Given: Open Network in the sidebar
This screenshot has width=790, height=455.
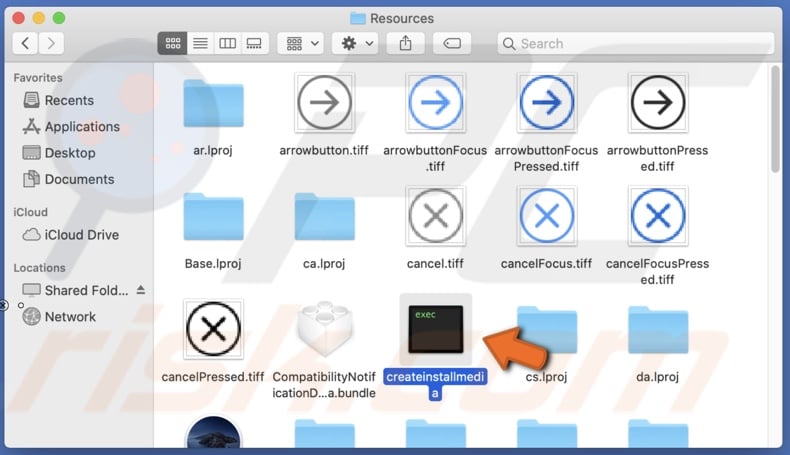Looking at the screenshot, I should [x=59, y=316].
